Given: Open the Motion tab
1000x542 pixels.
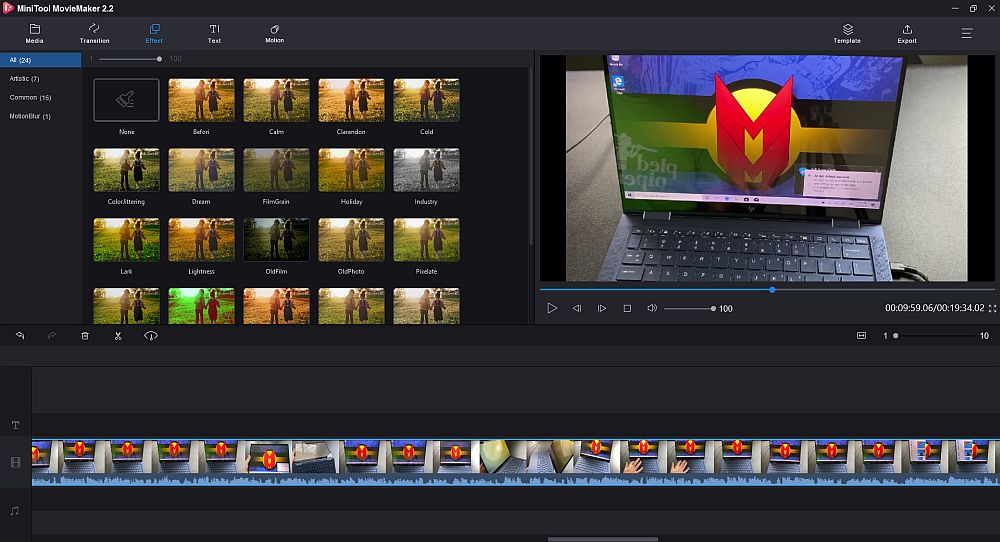Looking at the screenshot, I should [274, 34].
